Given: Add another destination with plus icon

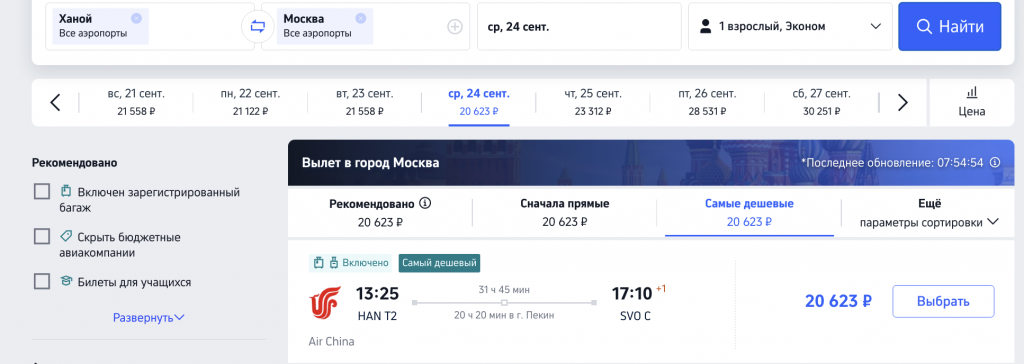Looking at the screenshot, I should click(455, 27).
